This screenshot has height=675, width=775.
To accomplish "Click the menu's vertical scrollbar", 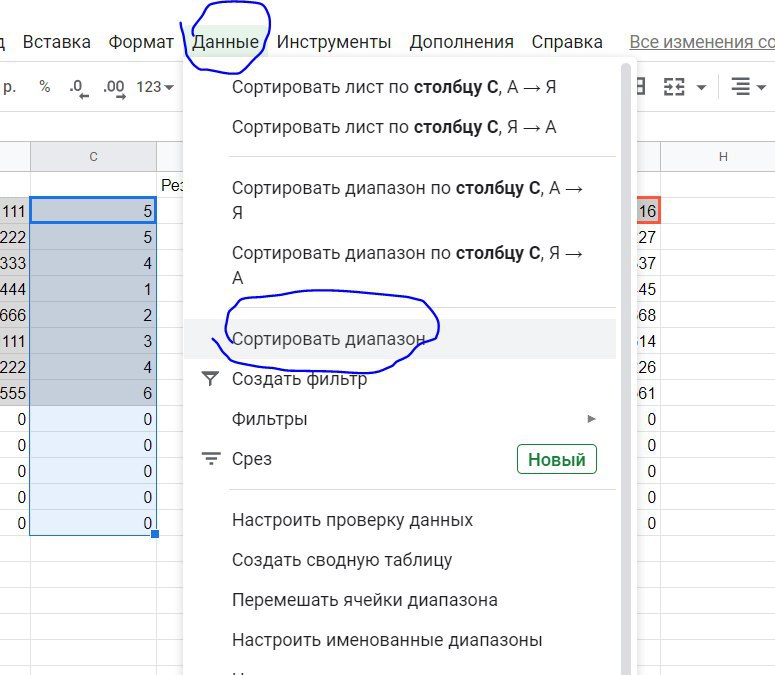I will 626,360.
